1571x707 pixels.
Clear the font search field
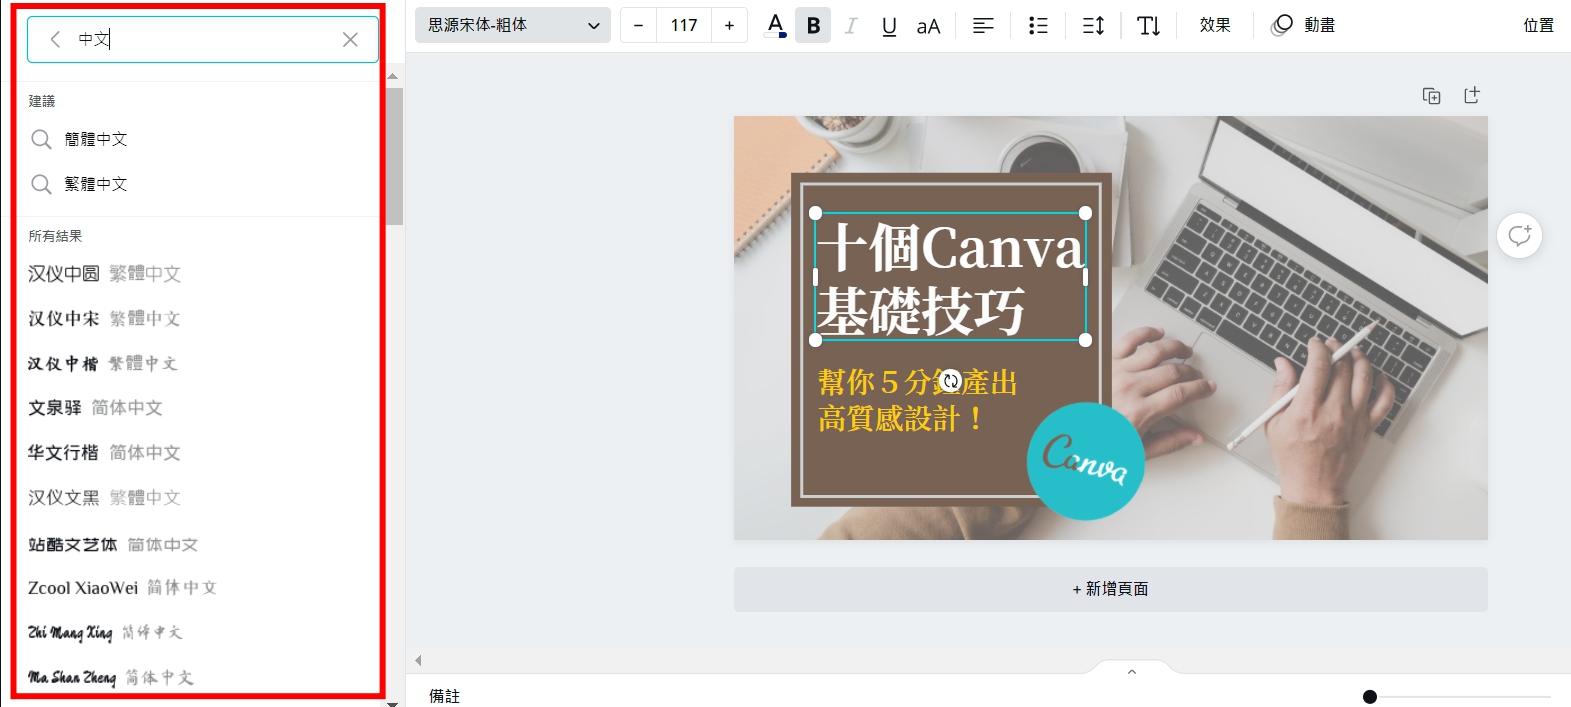(350, 39)
